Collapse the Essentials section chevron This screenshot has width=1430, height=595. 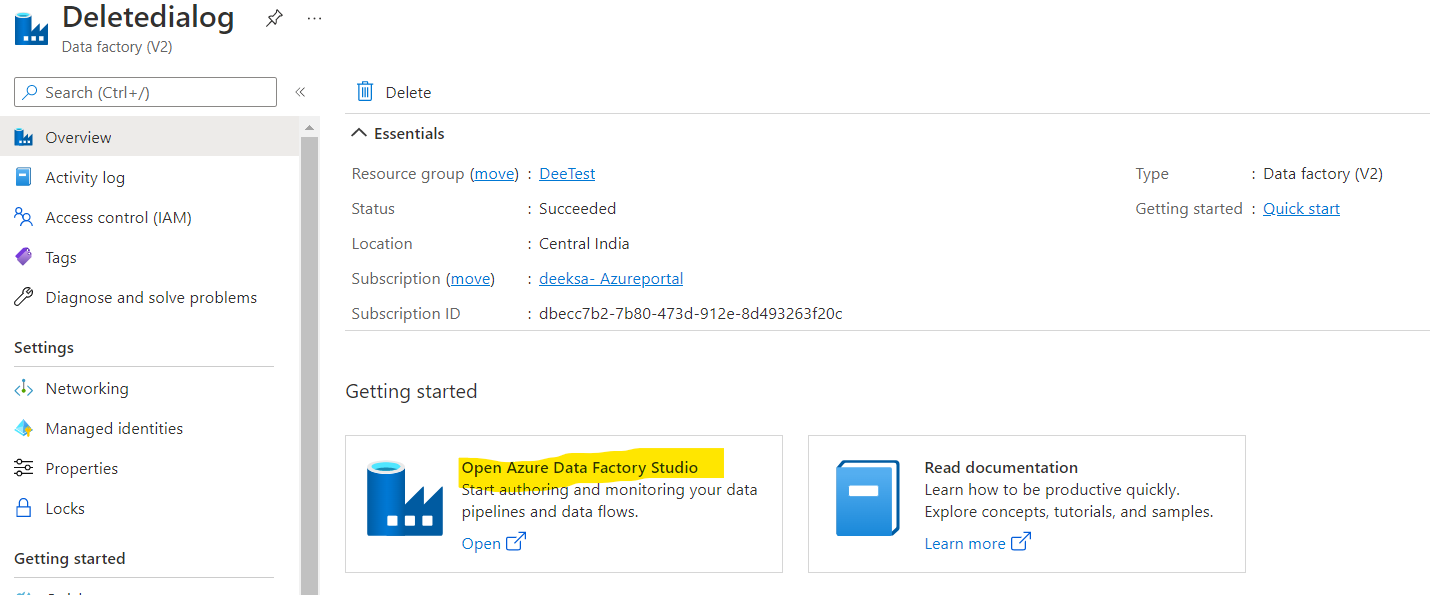pyautogui.click(x=360, y=133)
